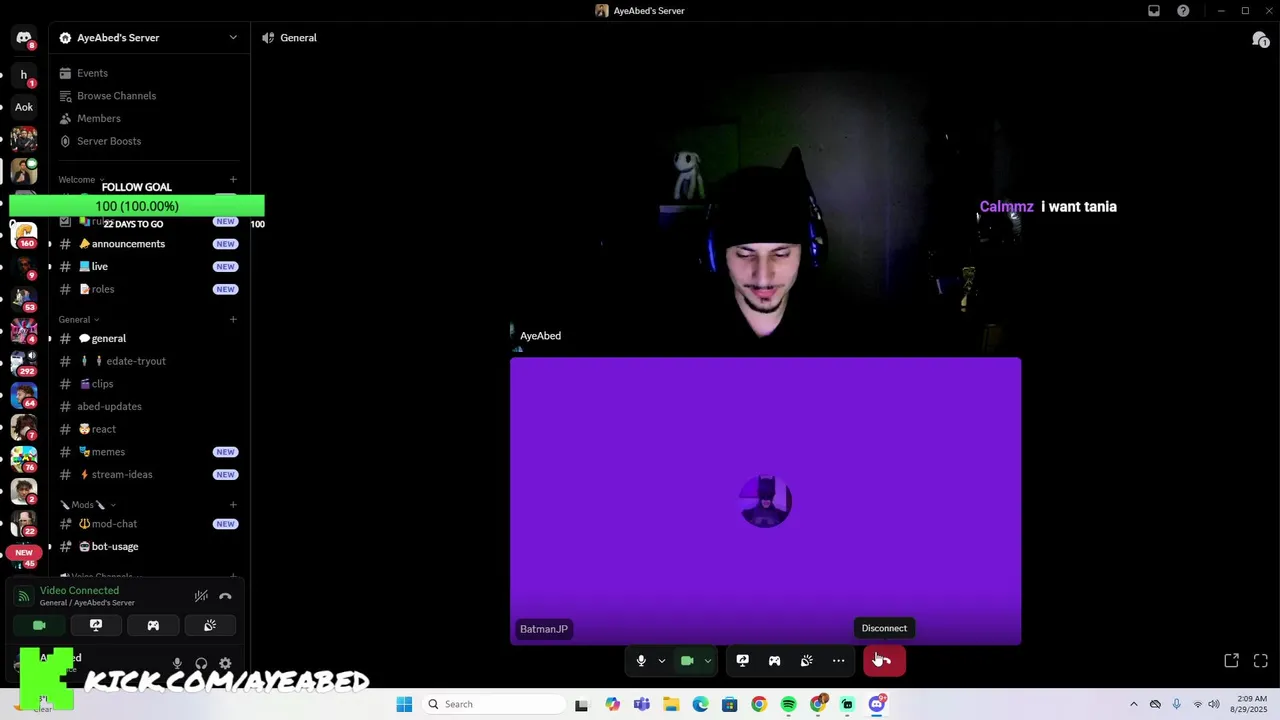Add channel to Welcome category
Screen dimensions: 1280x720
[x=233, y=180]
